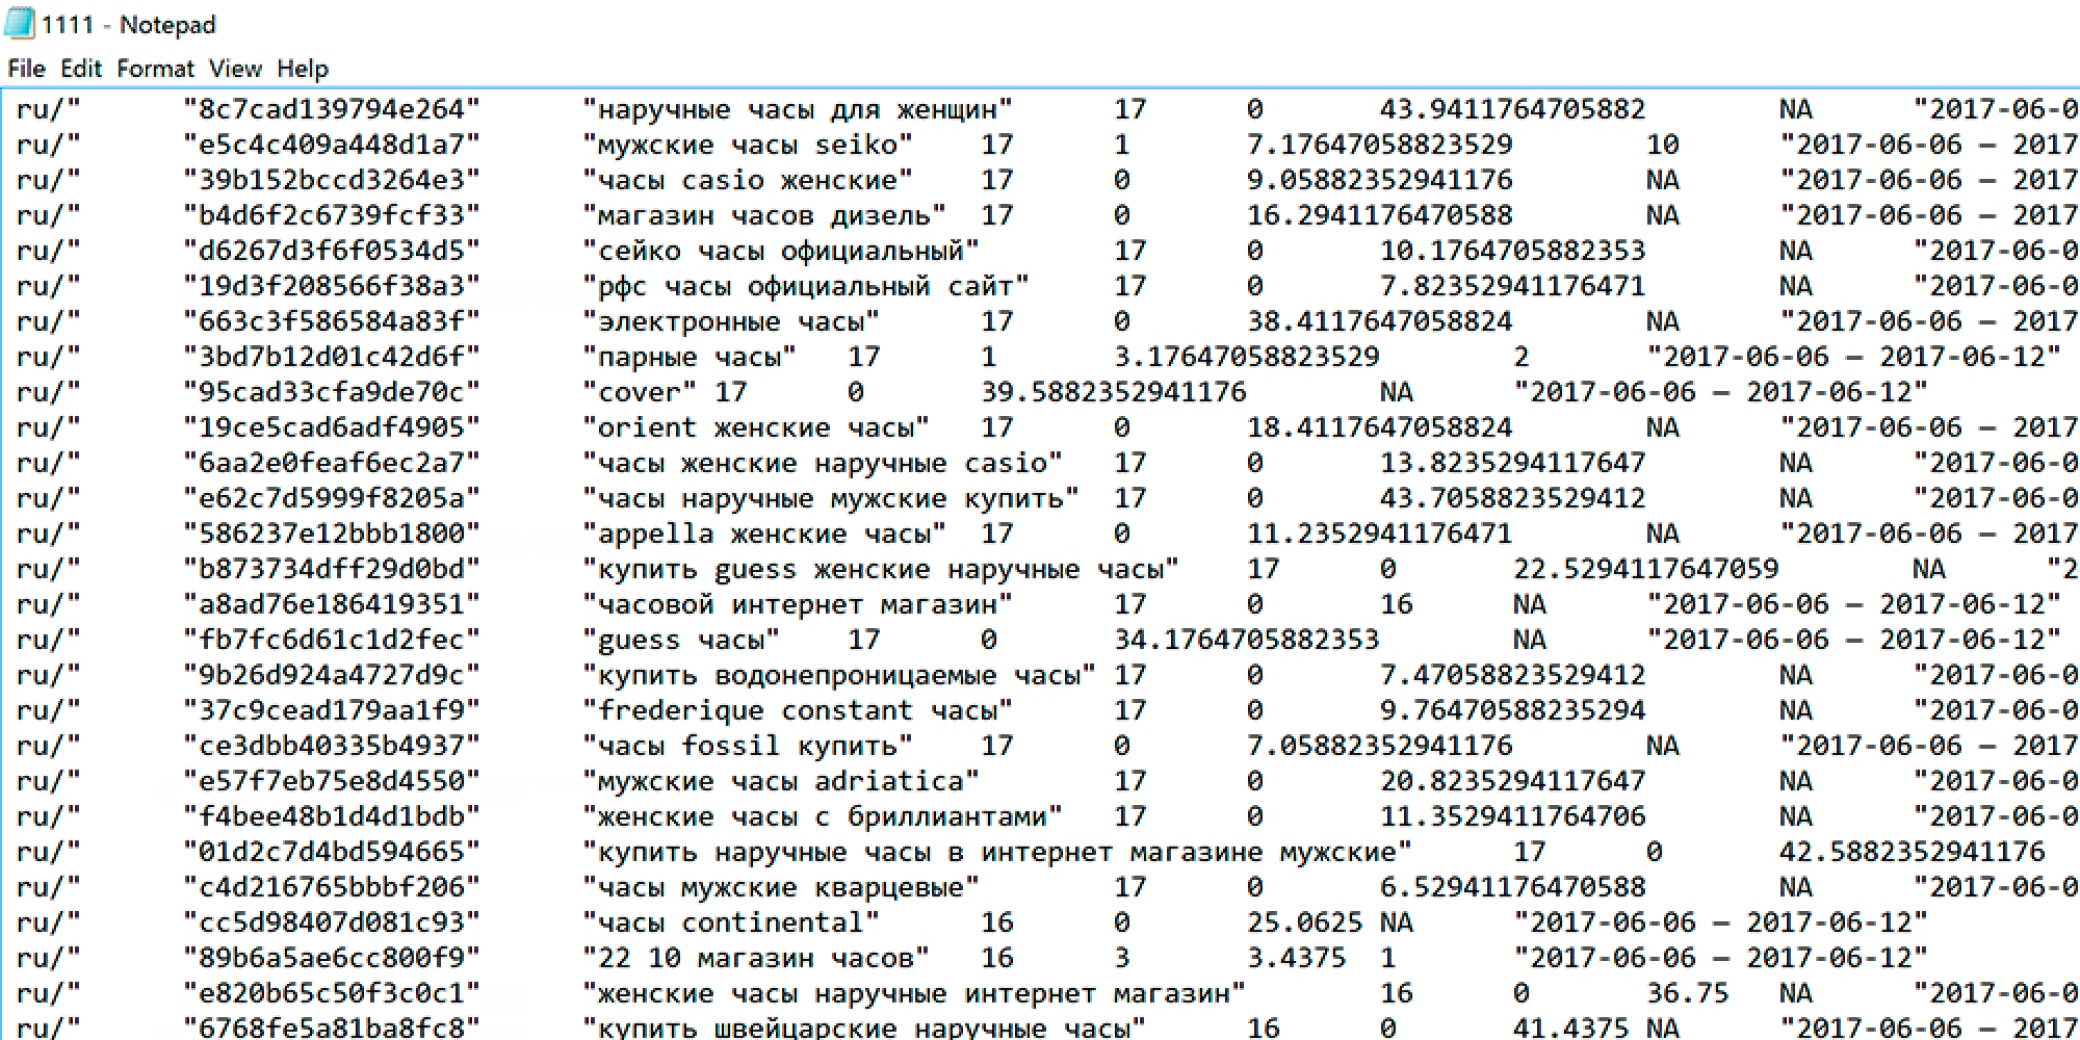Click the text "89b6a5ae6cc800f9"

click(x=332, y=958)
